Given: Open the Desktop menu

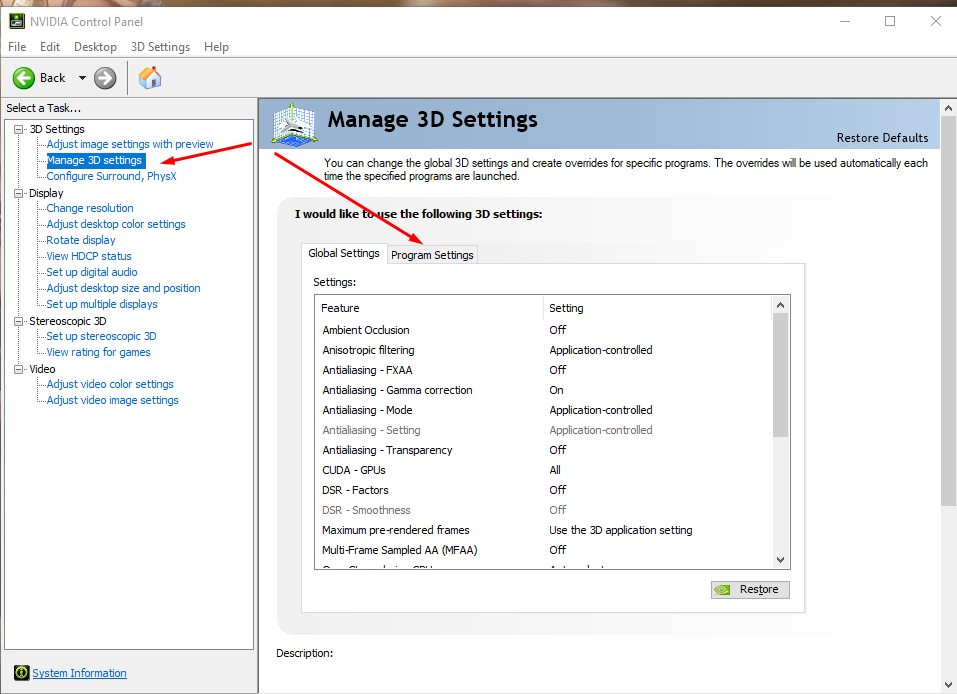Looking at the screenshot, I should tap(95, 47).
